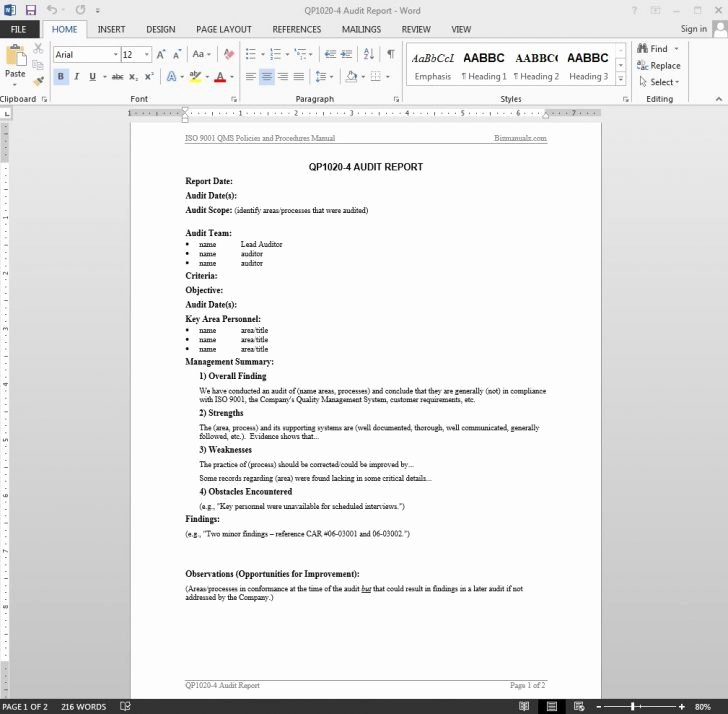Open the font size 12 dropdown
The height and width of the screenshot is (714, 728).
[x=147, y=55]
